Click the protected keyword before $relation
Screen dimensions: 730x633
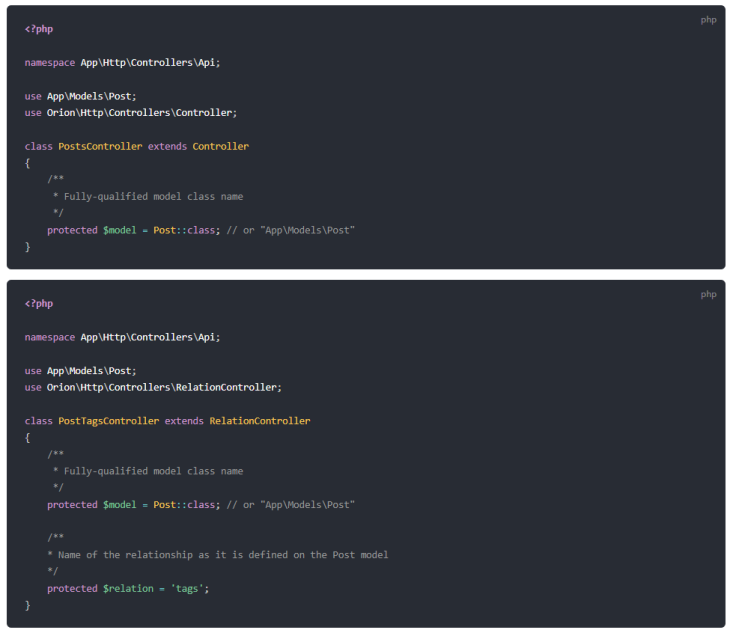coord(72,588)
